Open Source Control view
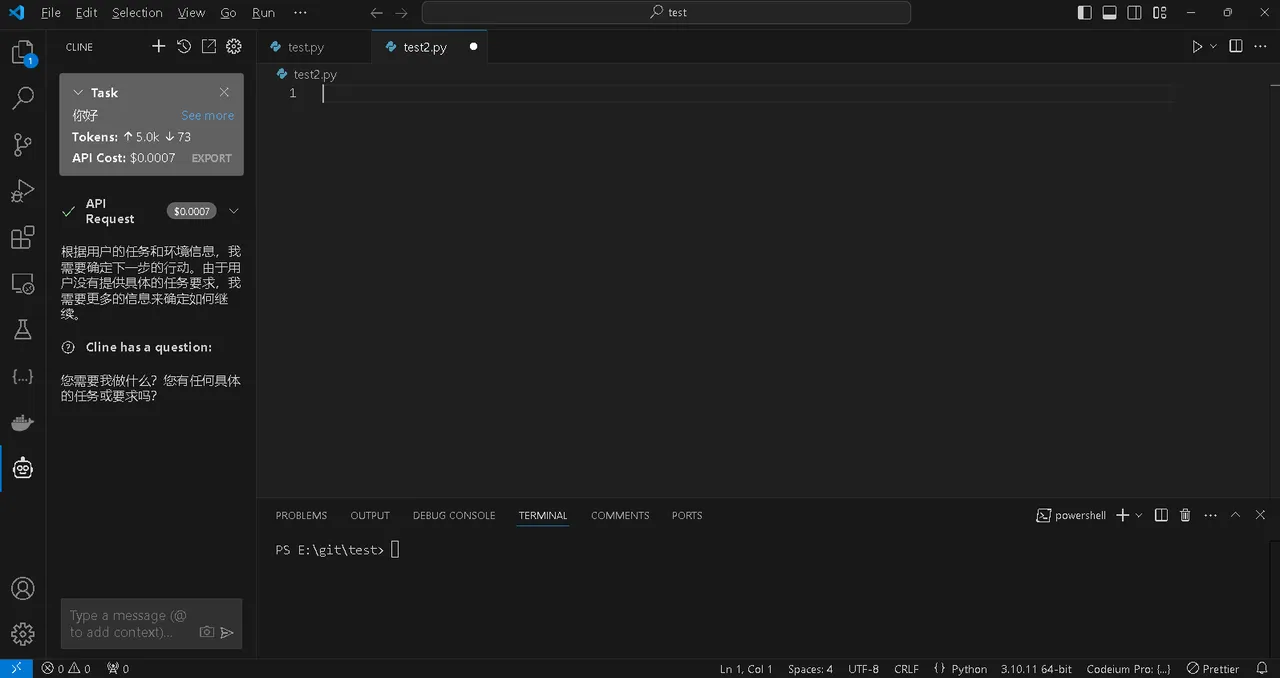The image size is (1280, 678). (x=22, y=144)
